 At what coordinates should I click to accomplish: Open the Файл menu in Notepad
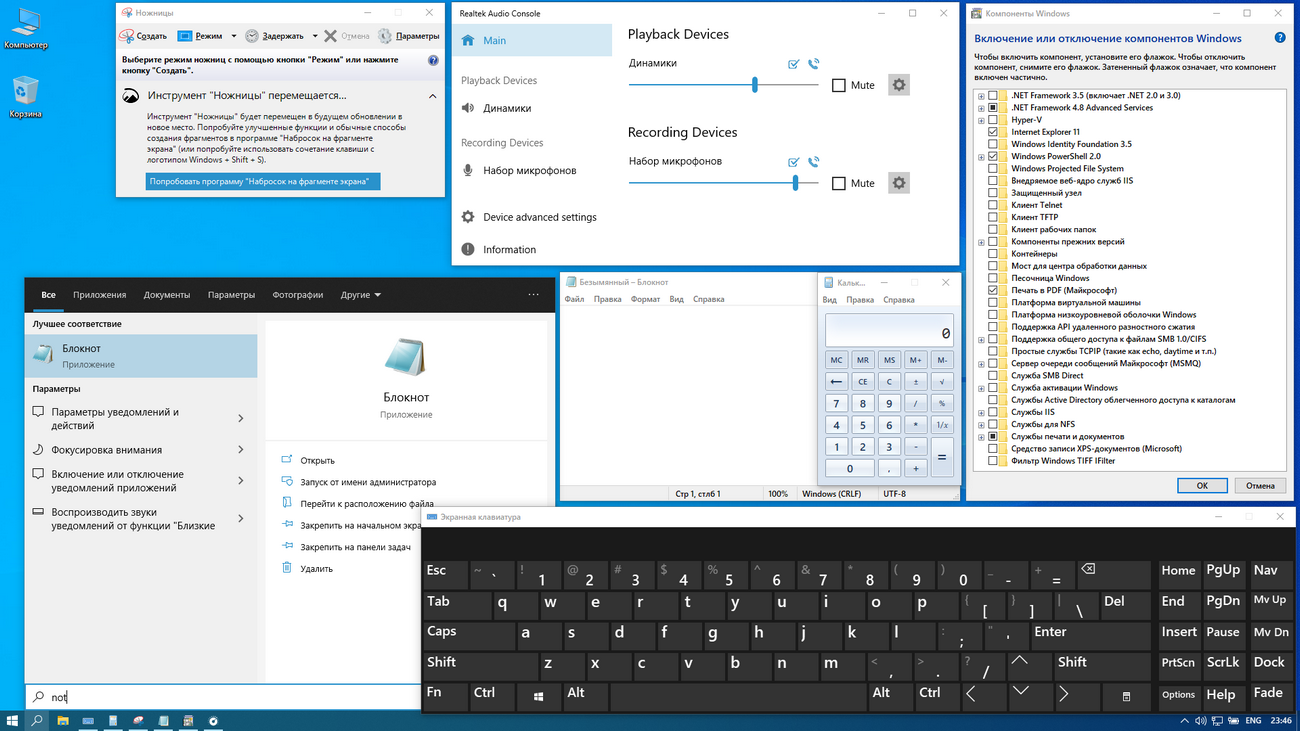tap(574, 299)
